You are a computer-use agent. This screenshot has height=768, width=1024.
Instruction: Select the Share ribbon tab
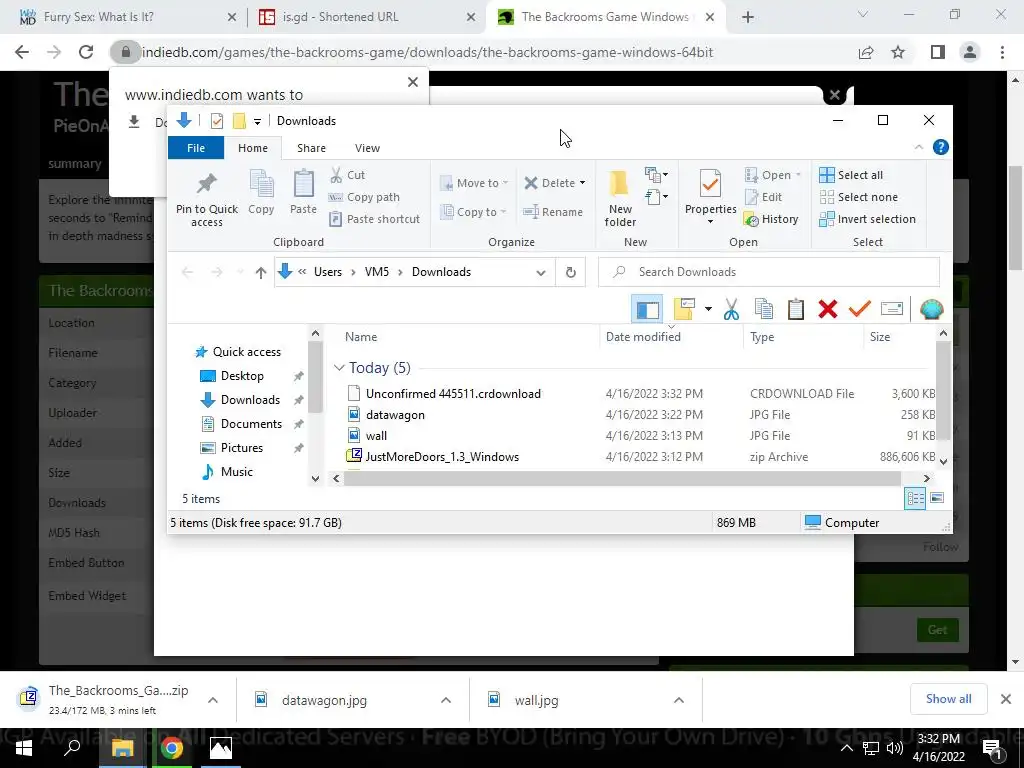coord(312,148)
